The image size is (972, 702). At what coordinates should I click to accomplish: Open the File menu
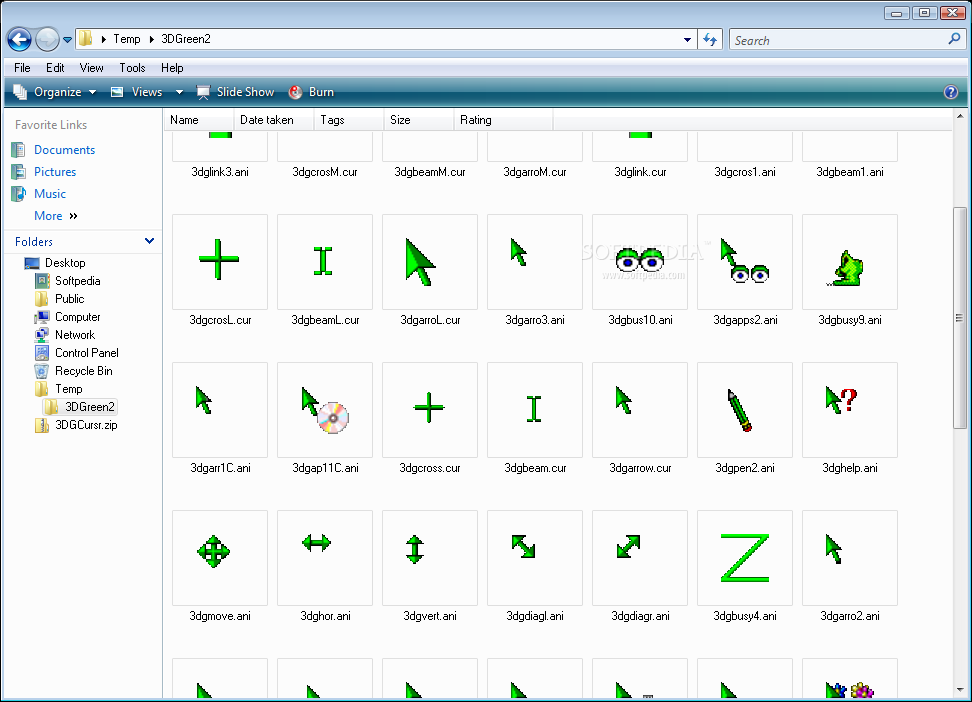[22, 68]
